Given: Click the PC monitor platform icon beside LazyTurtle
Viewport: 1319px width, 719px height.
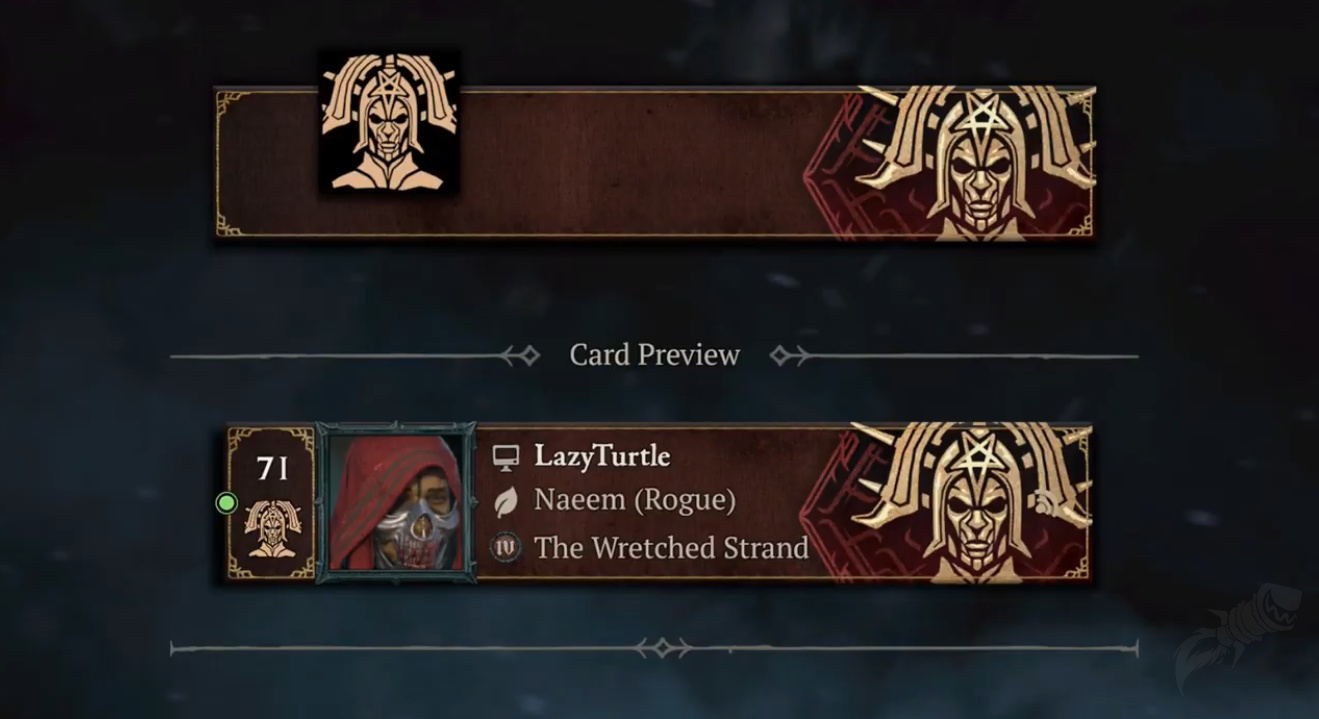Looking at the screenshot, I should [506, 457].
